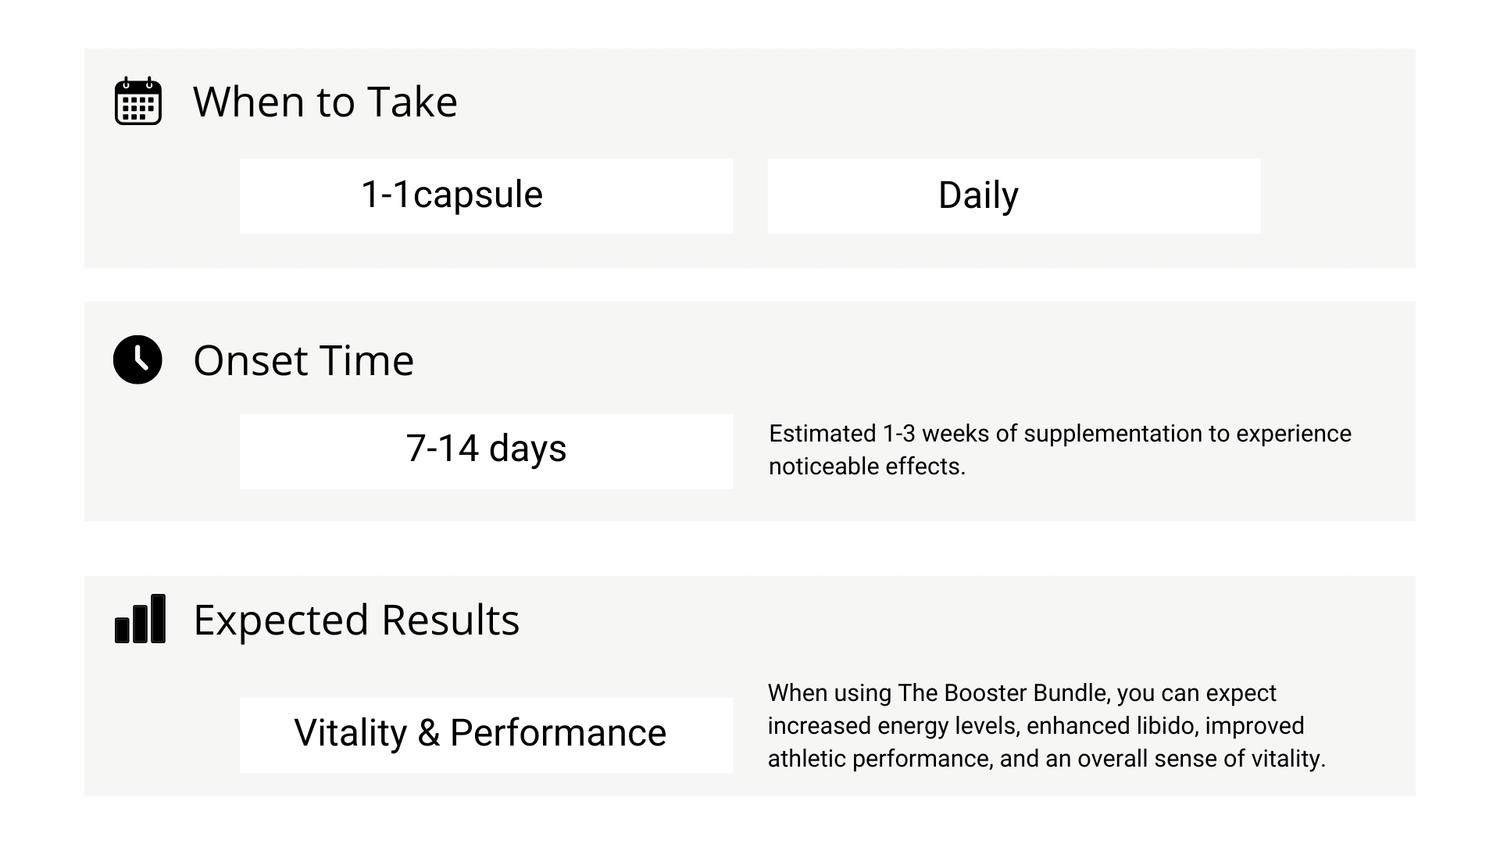Click the Estimated 1-3 weeks description text
Image resolution: width=1500 pixels, height=844 pixels.
tap(1060, 450)
